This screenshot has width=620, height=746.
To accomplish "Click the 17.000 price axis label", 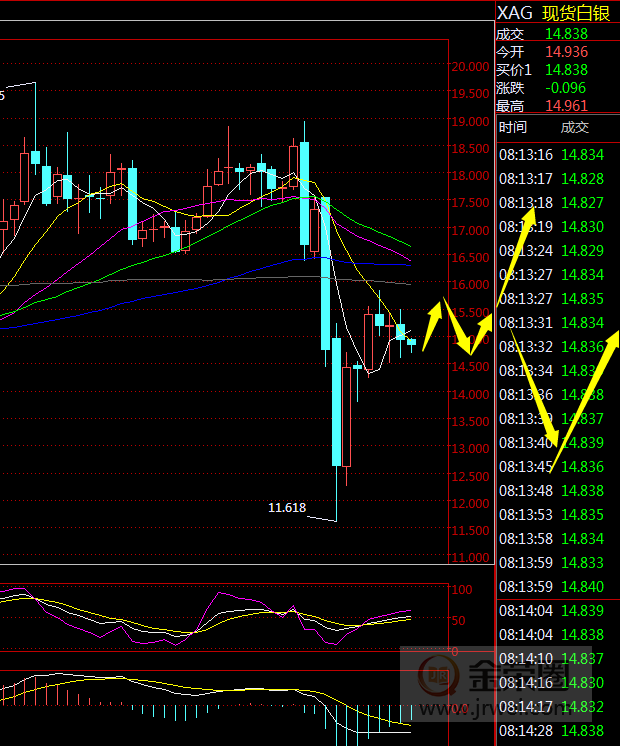I will tap(470, 230).
